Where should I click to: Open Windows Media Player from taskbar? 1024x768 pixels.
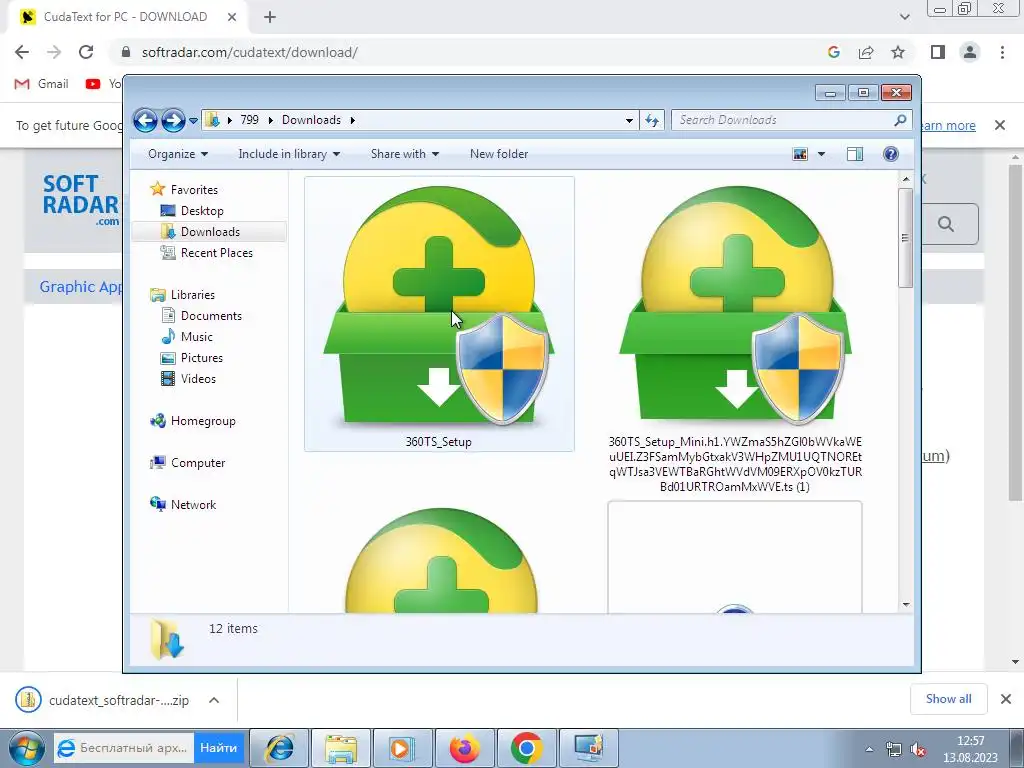402,748
